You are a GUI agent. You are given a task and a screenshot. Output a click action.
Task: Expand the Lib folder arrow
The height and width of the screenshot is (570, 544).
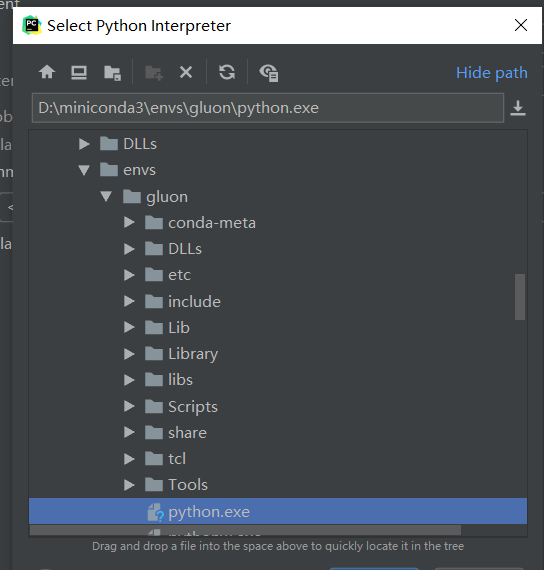129,328
